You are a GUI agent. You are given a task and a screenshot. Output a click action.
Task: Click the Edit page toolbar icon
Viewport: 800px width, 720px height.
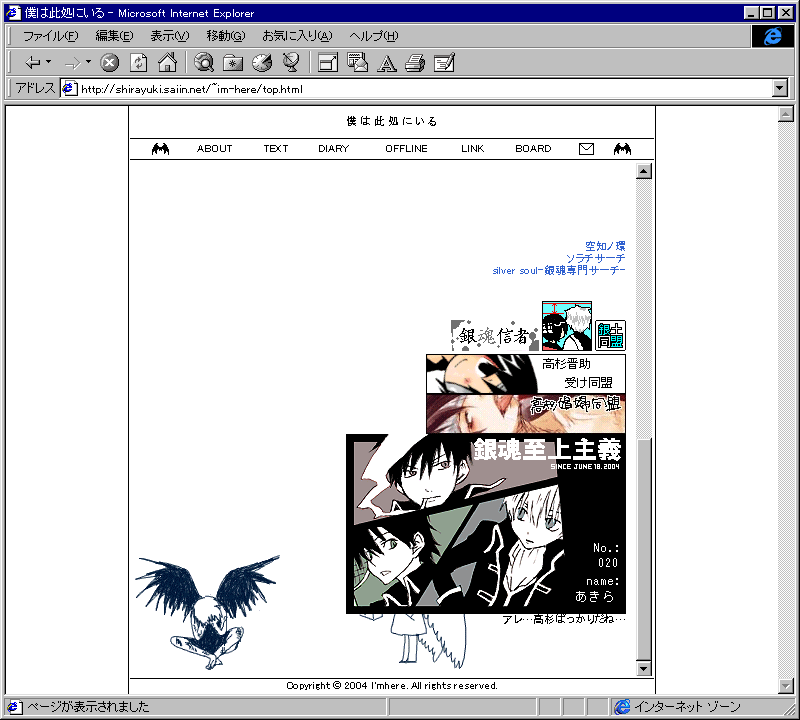pyautogui.click(x=444, y=63)
